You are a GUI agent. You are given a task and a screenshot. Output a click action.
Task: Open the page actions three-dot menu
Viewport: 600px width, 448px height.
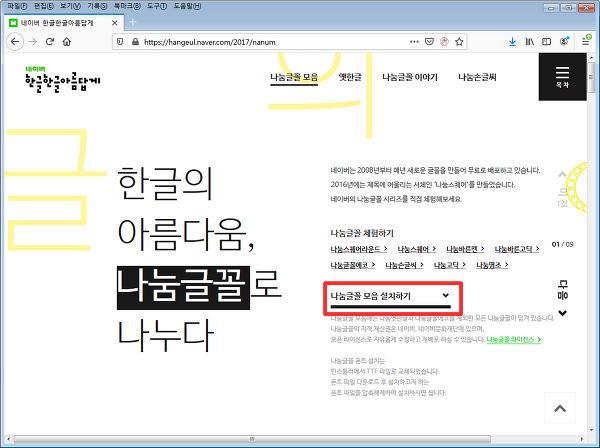coord(414,42)
